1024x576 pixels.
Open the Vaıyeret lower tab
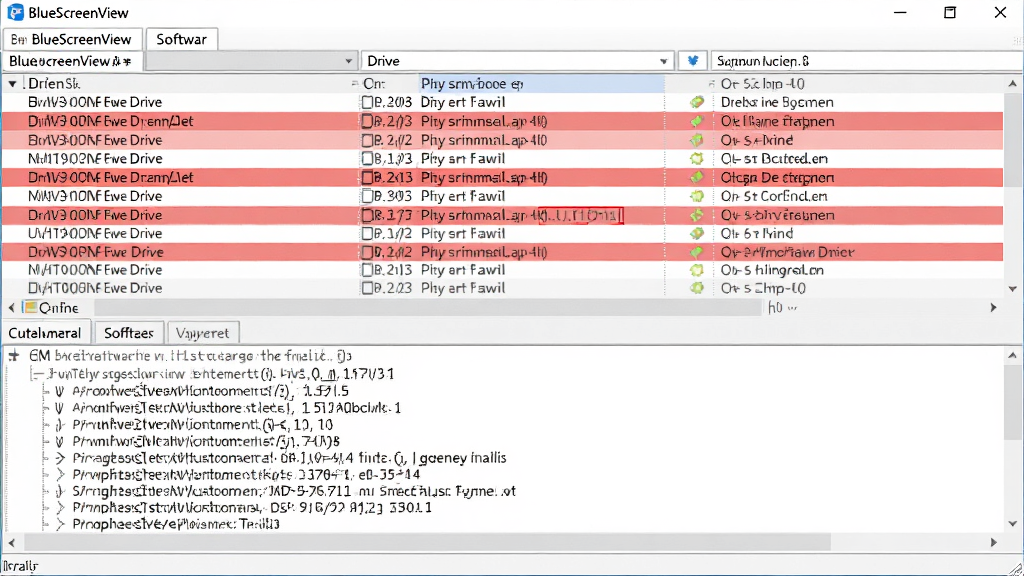tap(203, 333)
